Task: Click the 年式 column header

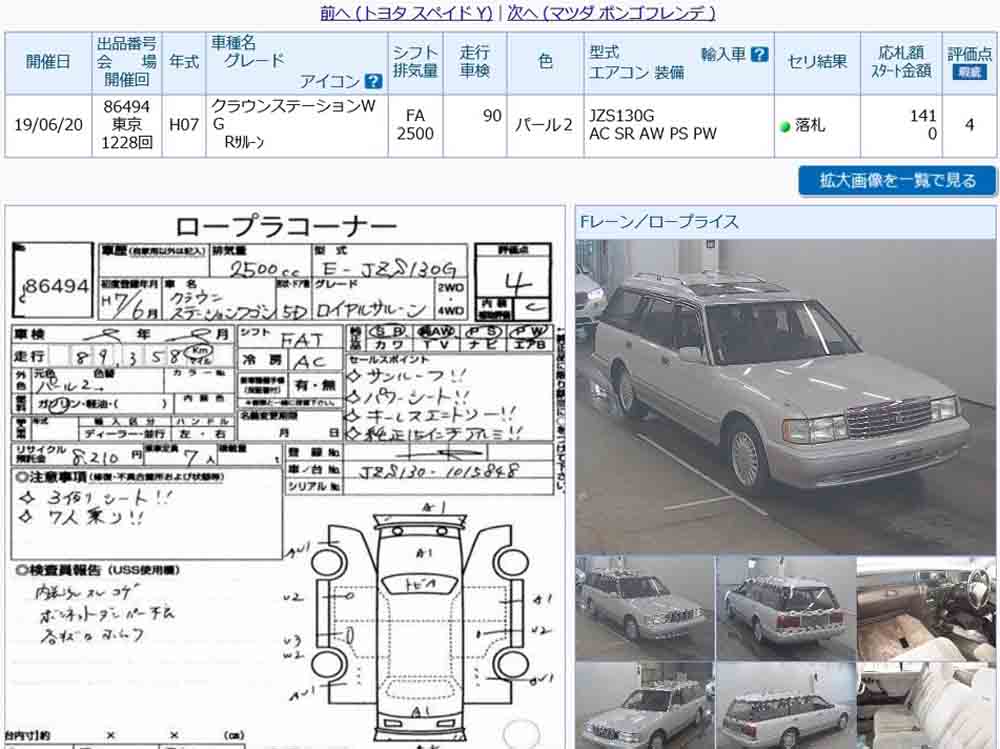Action: click(x=184, y=63)
